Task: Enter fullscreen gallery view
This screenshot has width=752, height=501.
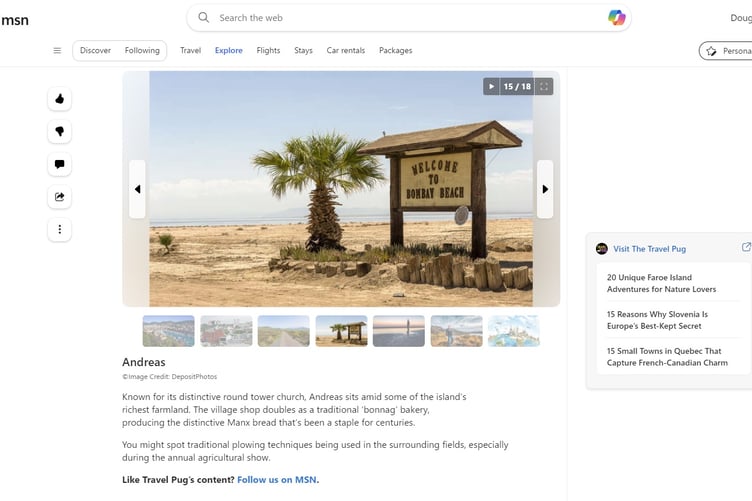Action: [x=544, y=86]
